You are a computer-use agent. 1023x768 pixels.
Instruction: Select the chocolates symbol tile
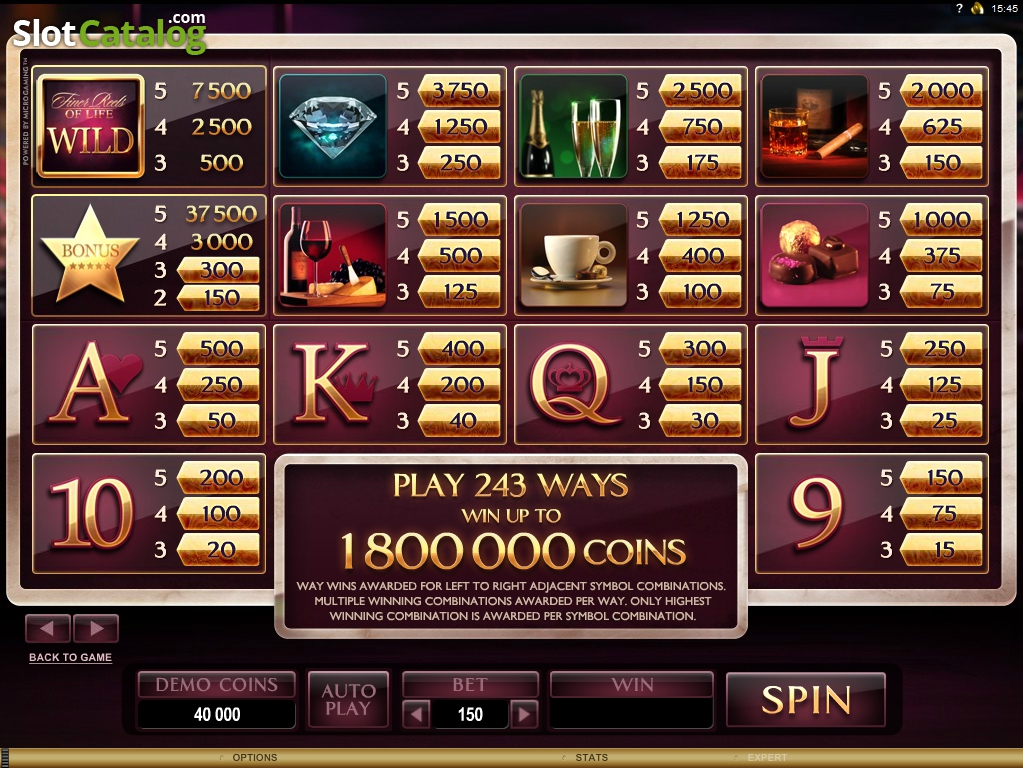click(x=815, y=255)
